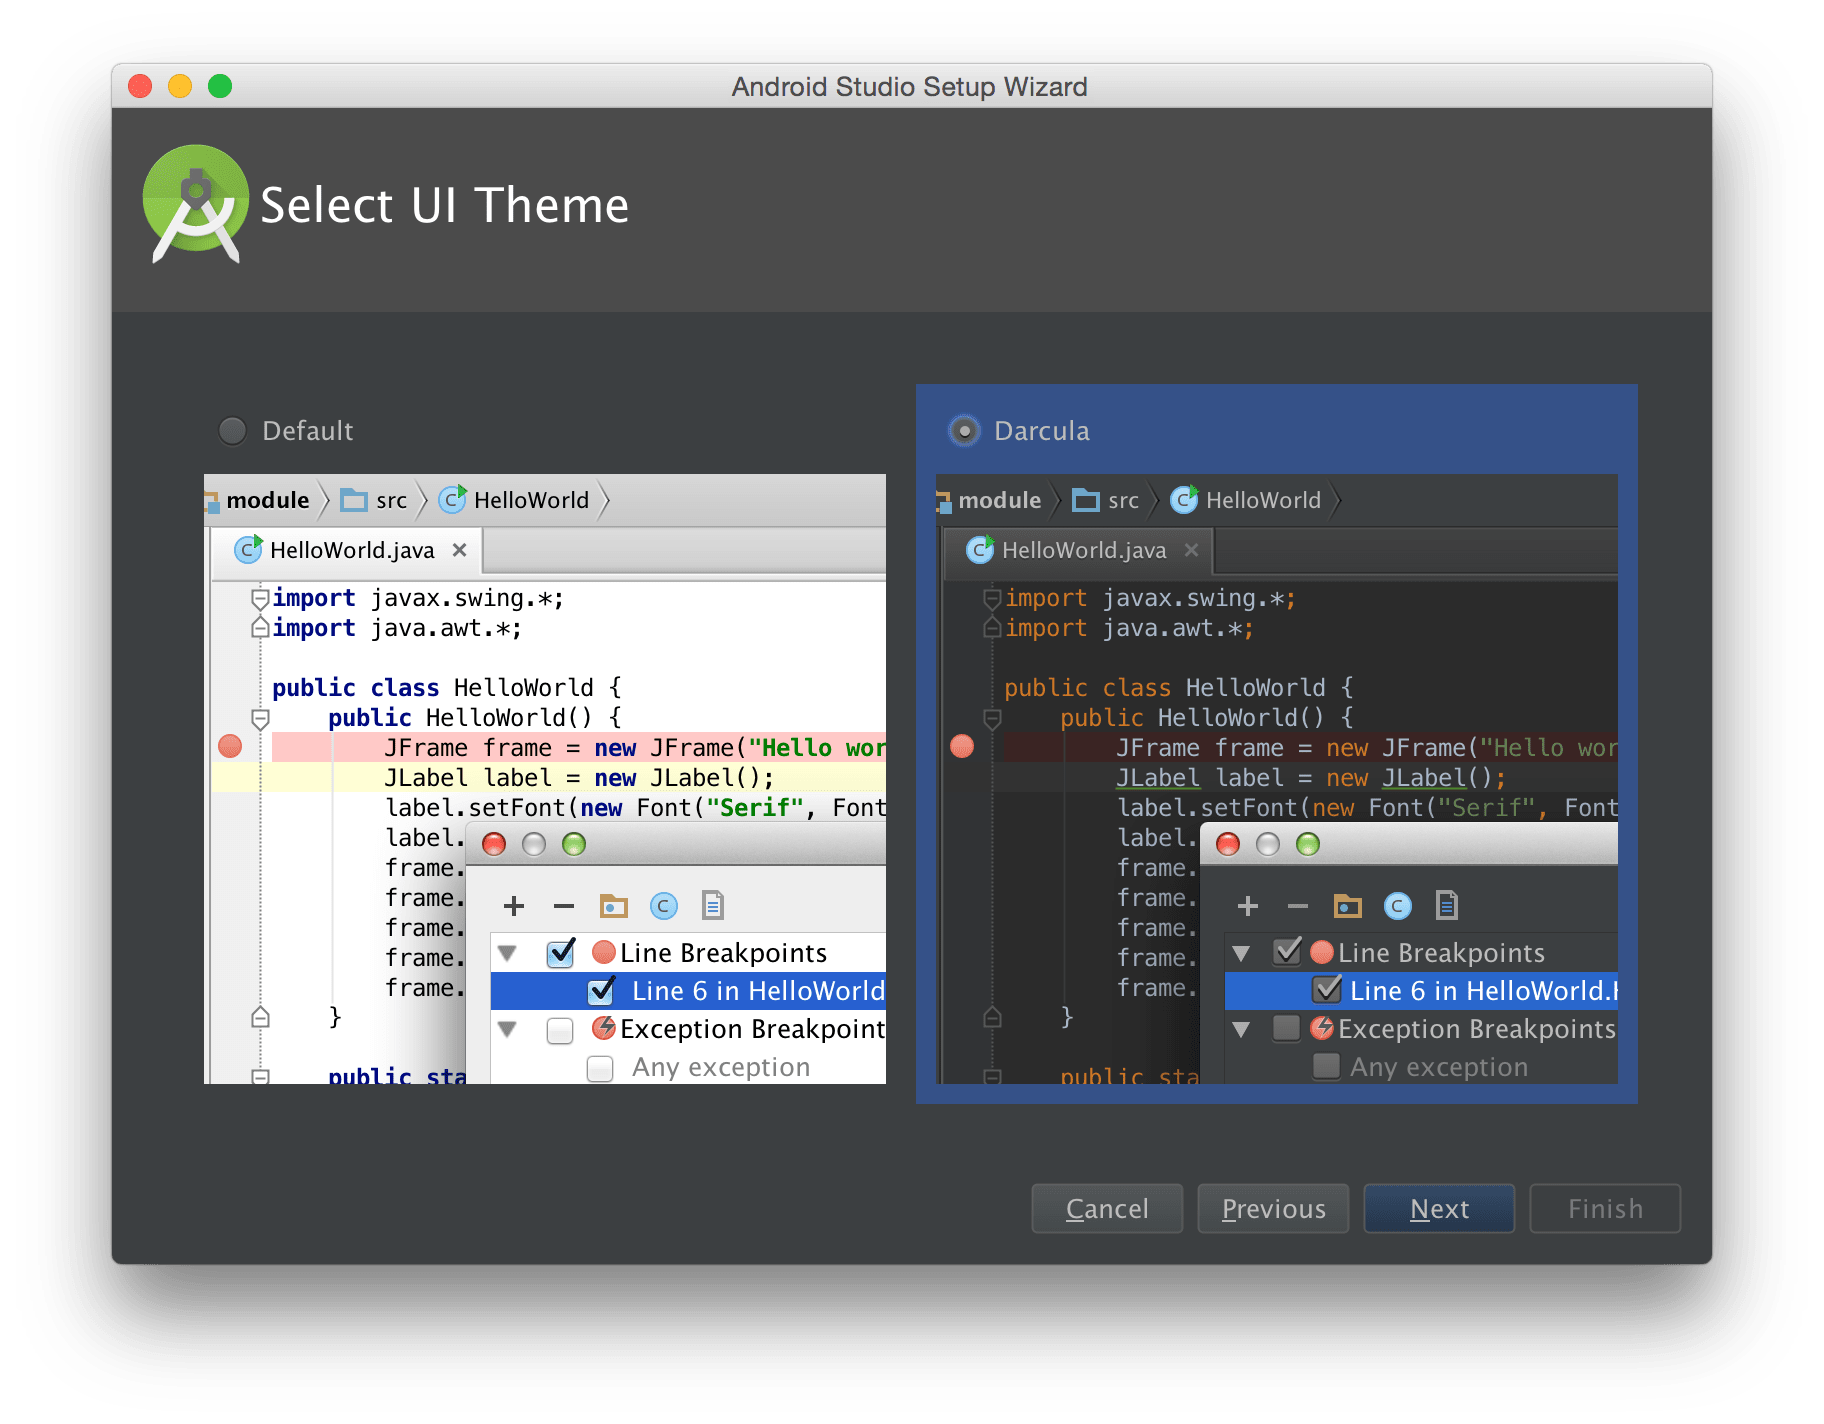Click the src folder icon in the Darcula breadcrumb

tap(1086, 500)
